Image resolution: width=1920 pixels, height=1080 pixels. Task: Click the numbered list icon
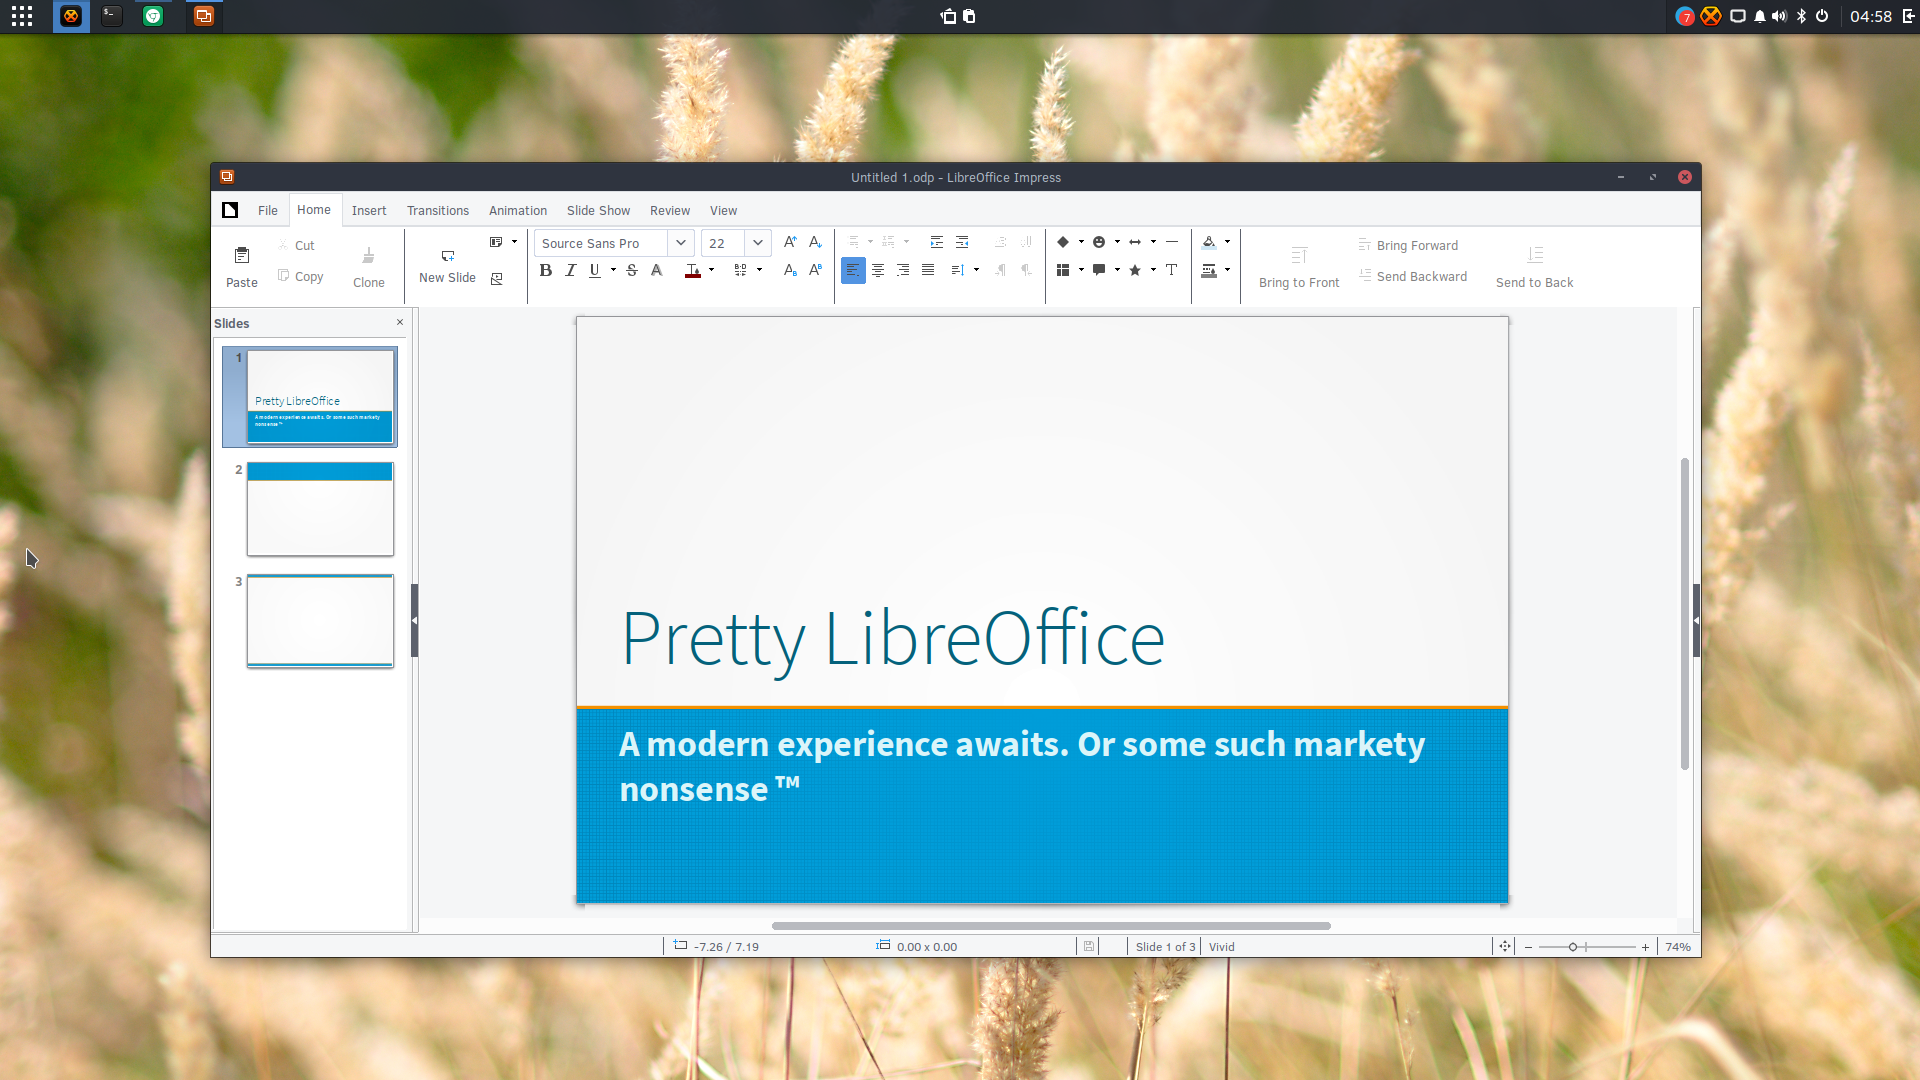[x=889, y=242]
